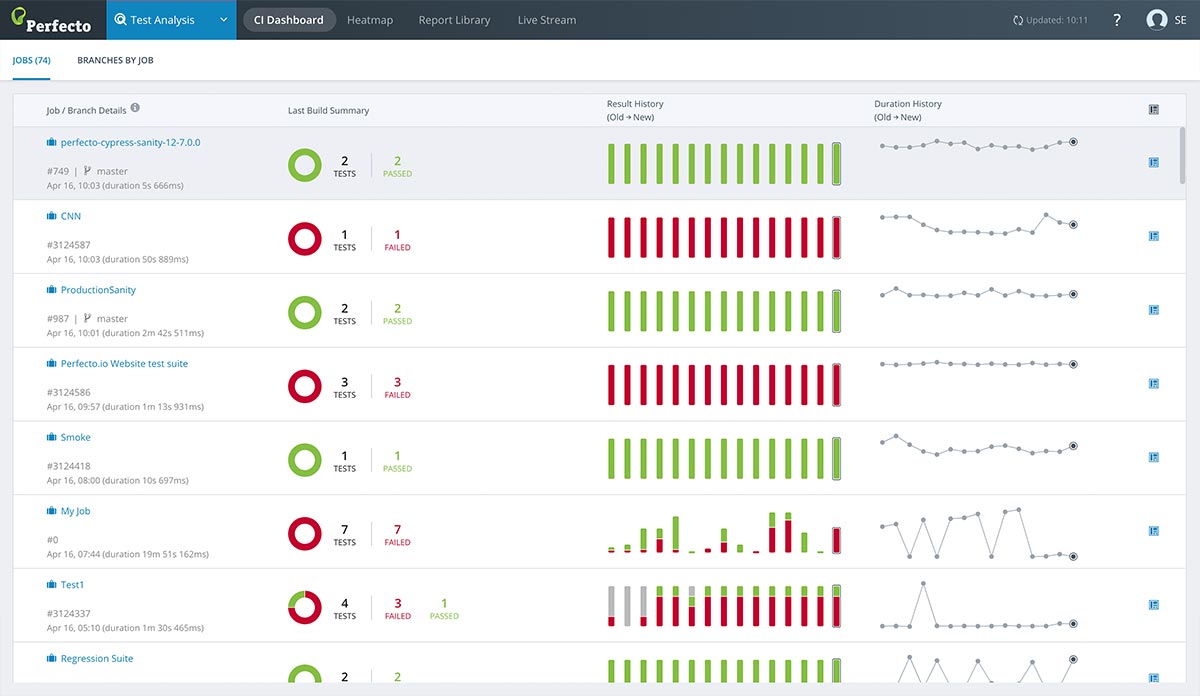Open the CNN job link
This screenshot has height=696, width=1200.
71,215
